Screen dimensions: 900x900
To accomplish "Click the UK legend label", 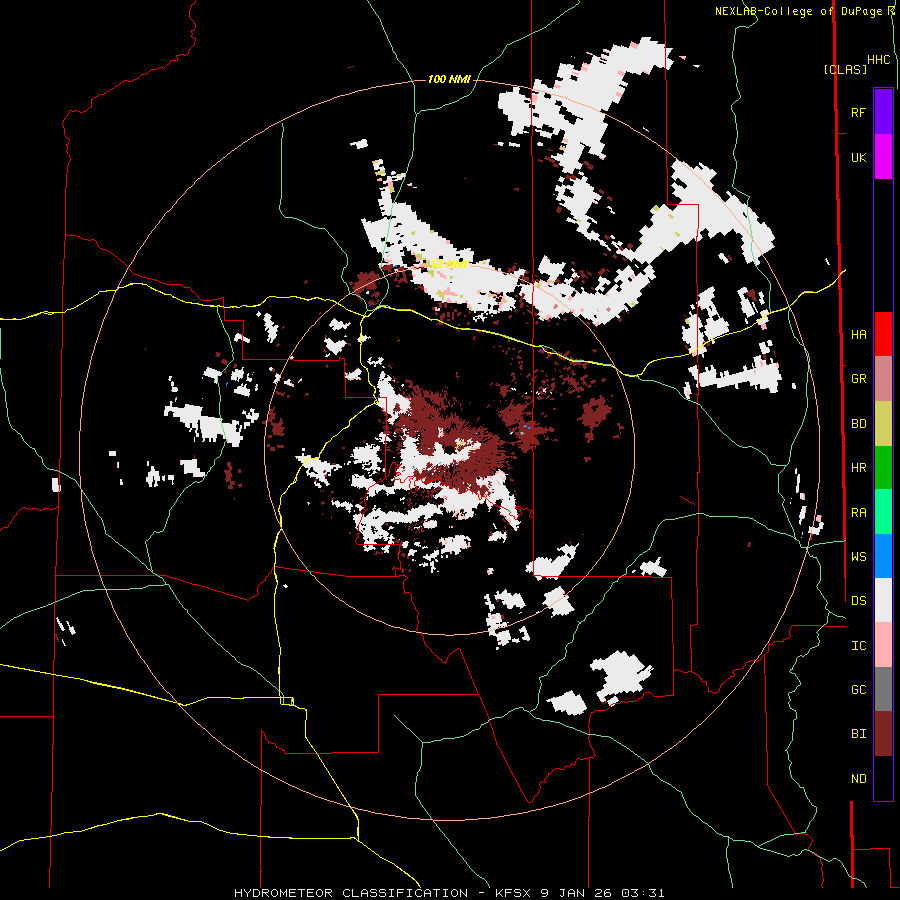I will pyautogui.click(x=859, y=157).
